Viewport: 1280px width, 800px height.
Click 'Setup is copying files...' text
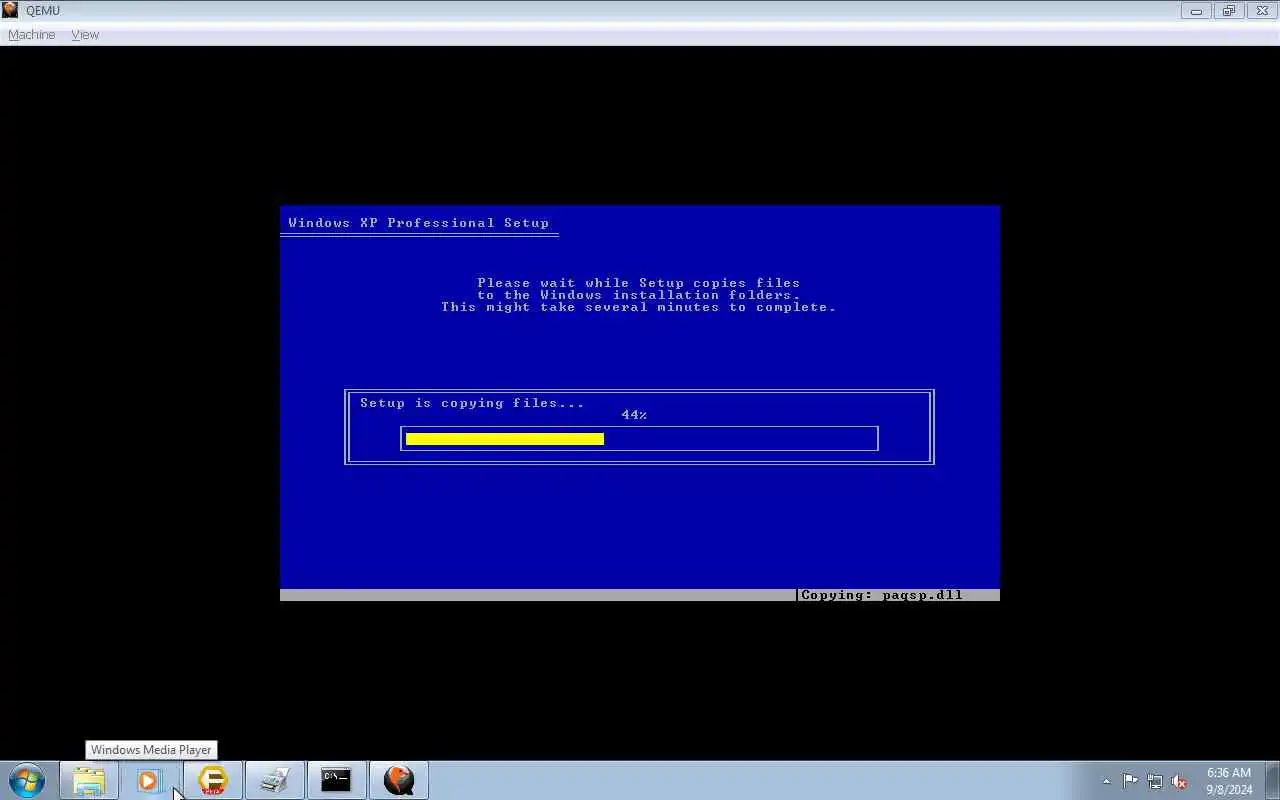(472, 403)
